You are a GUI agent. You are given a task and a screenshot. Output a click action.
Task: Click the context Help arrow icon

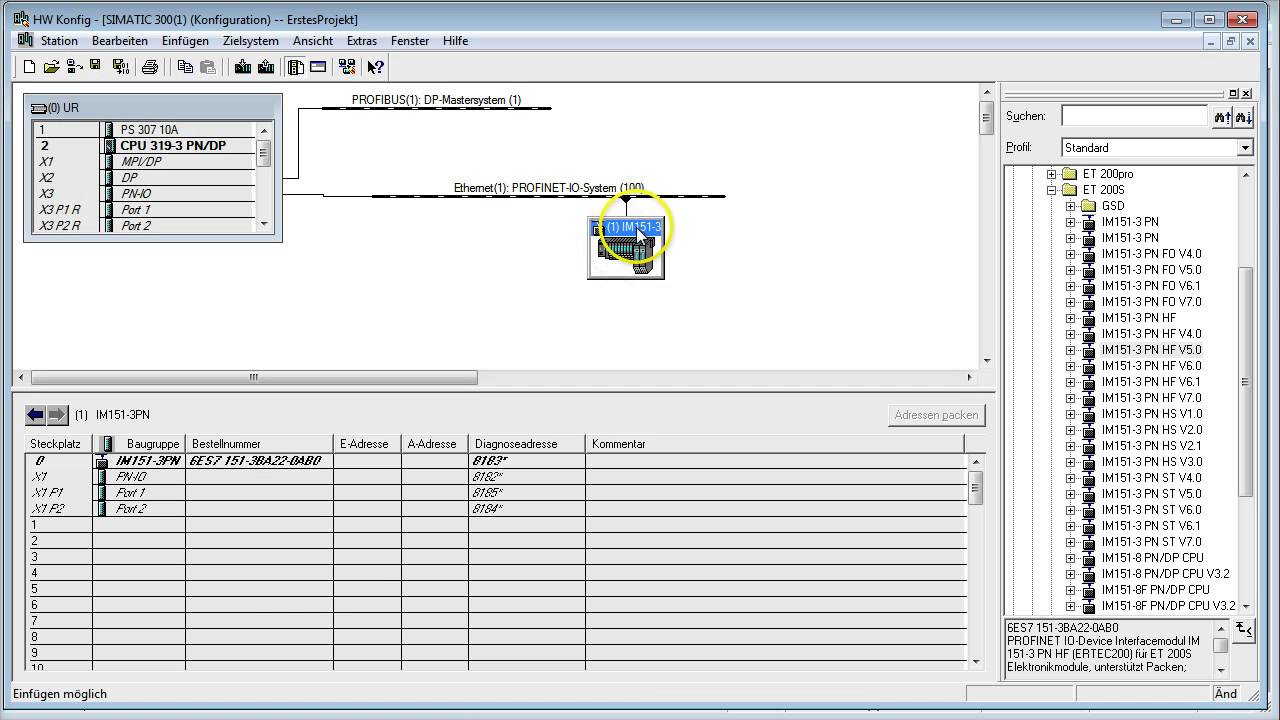375,67
